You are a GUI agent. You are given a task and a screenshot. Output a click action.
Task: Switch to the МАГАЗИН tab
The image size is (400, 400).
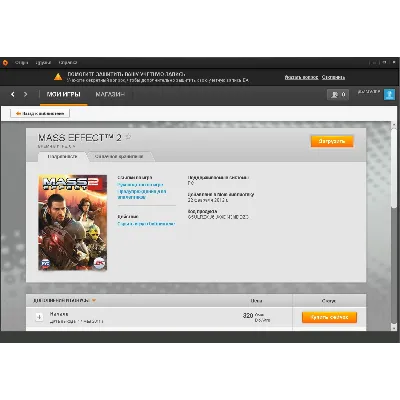tap(110, 95)
